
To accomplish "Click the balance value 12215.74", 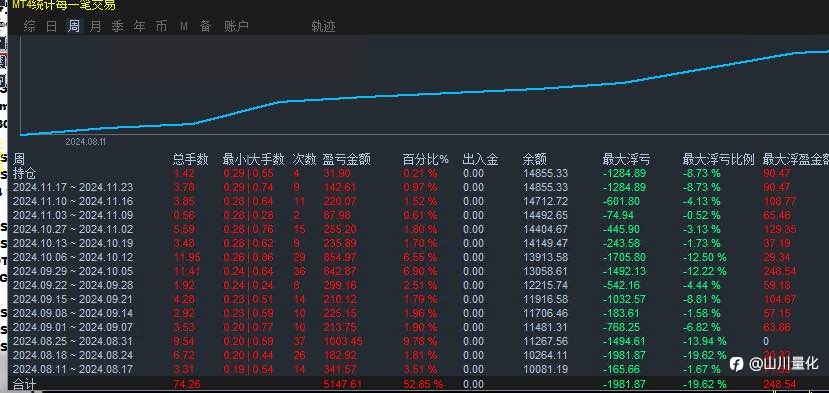I will [x=545, y=286].
